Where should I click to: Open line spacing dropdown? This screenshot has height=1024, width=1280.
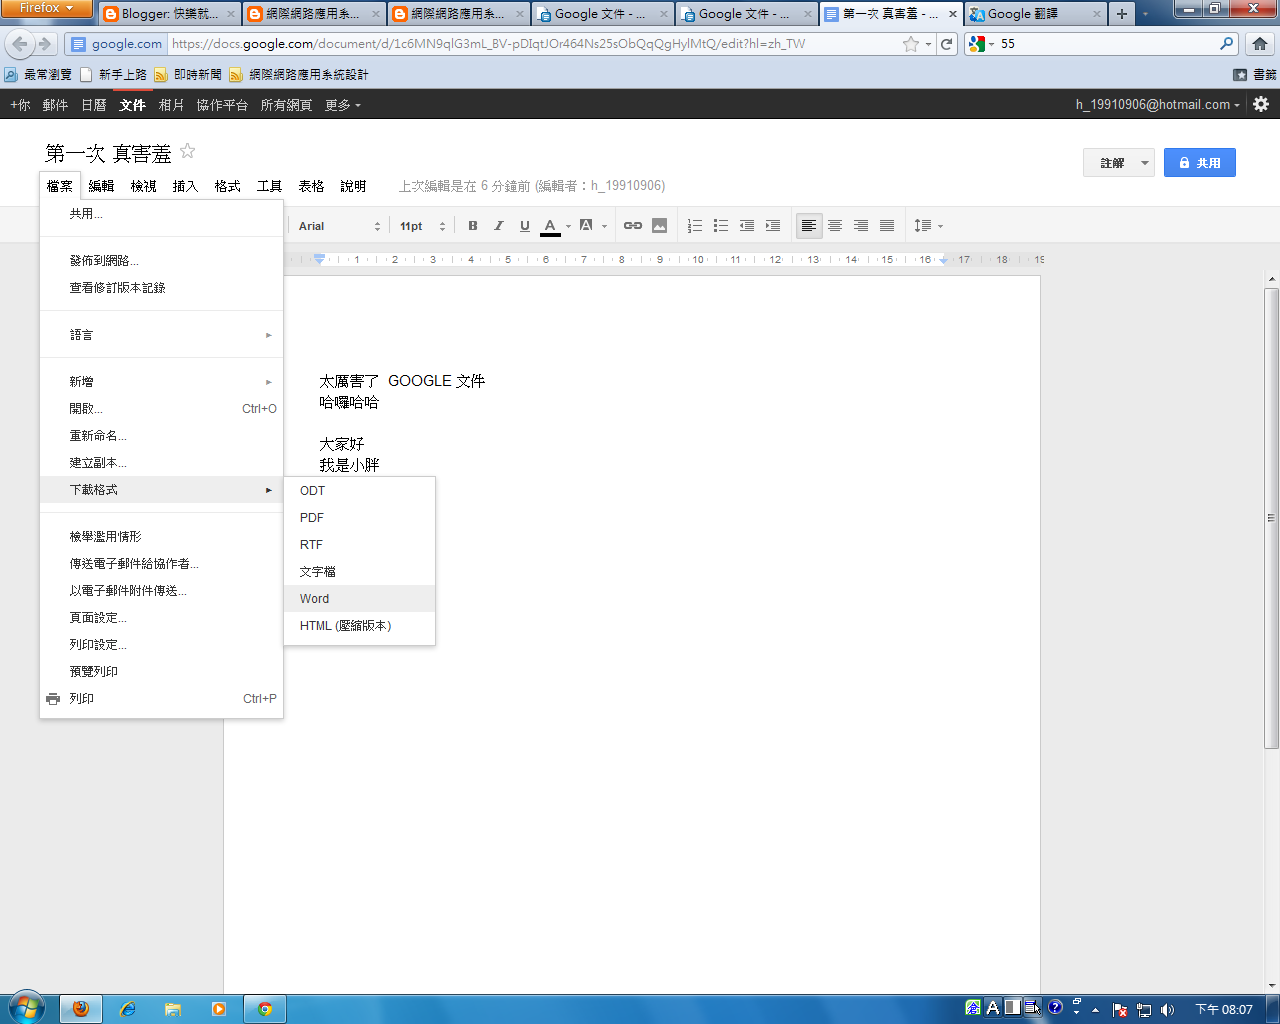click(x=929, y=226)
